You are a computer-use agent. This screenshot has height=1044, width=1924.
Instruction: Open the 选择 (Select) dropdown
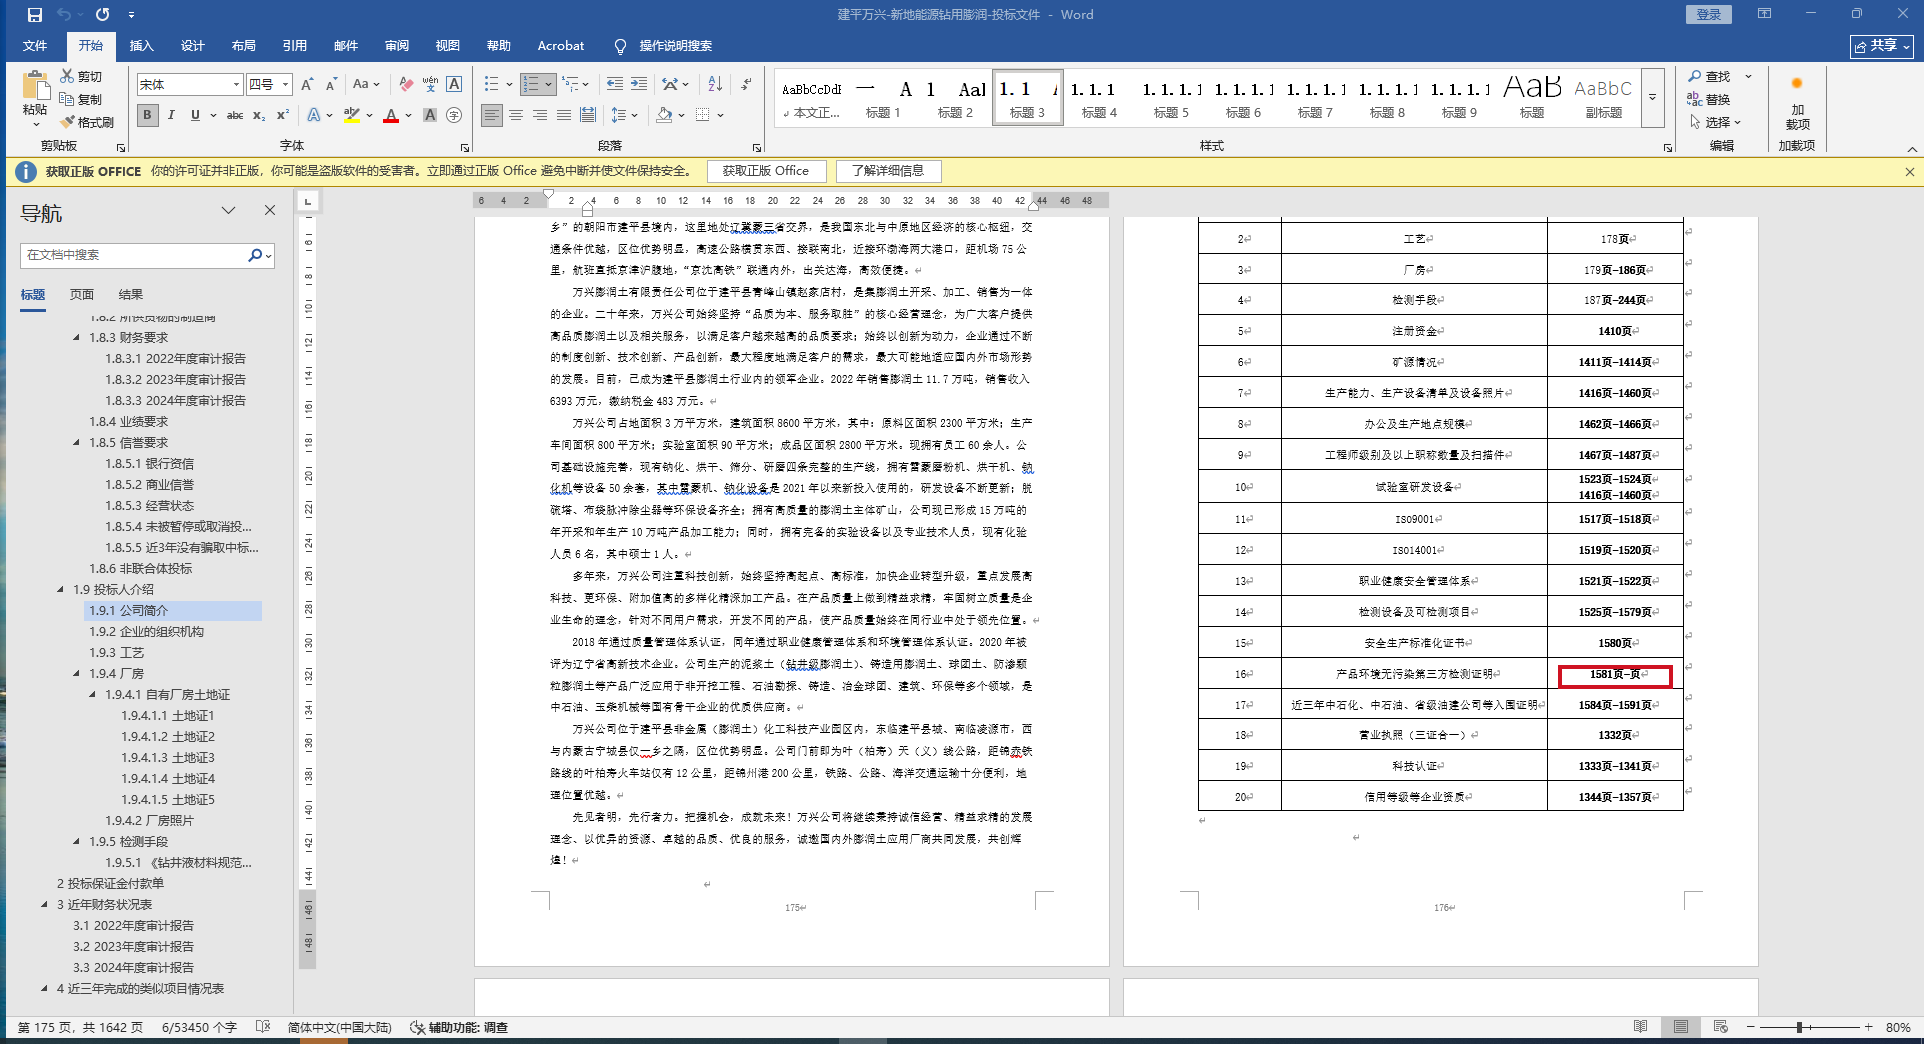tap(1716, 122)
